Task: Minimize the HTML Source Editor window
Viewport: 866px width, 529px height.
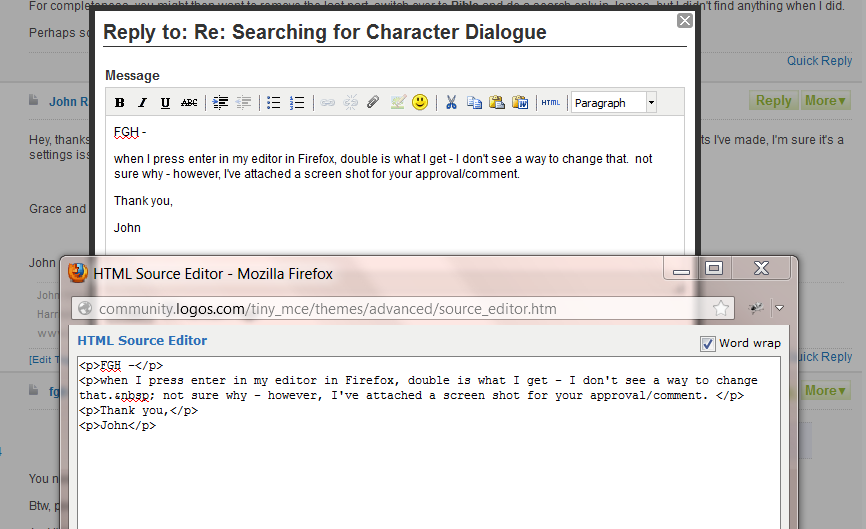Action: tap(682, 269)
